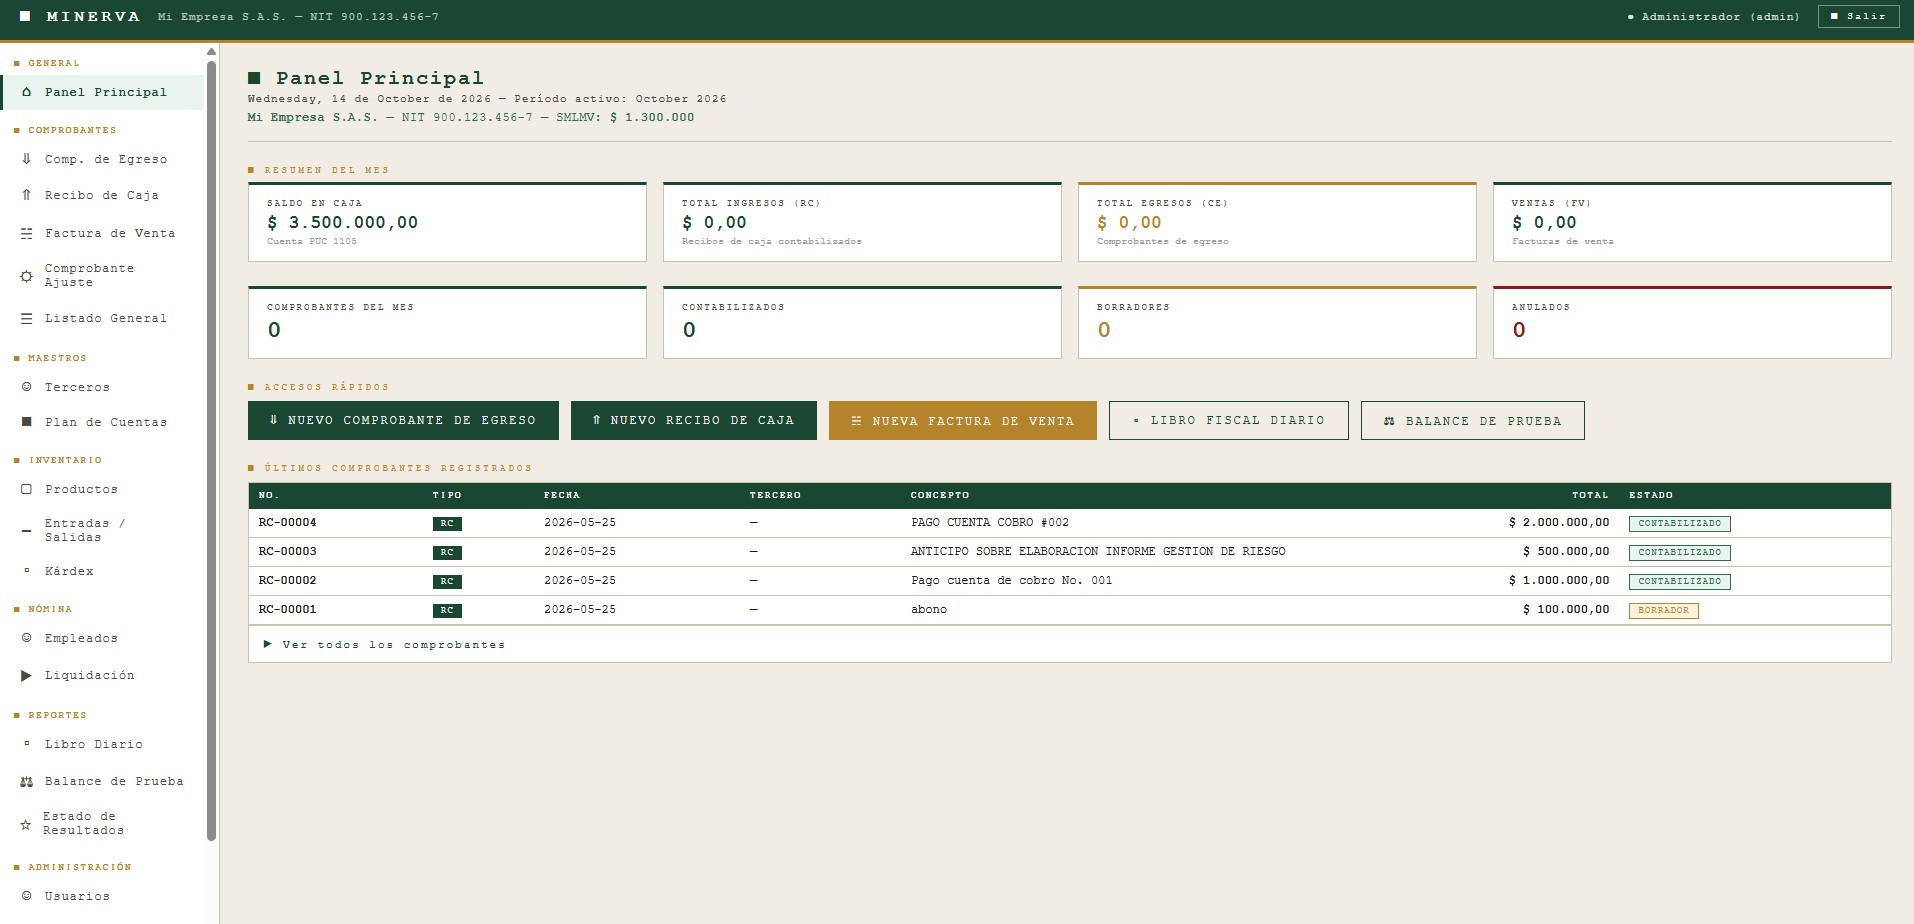This screenshot has width=1914, height=924.
Task: Log out with the Salir button
Action: [x=1858, y=16]
